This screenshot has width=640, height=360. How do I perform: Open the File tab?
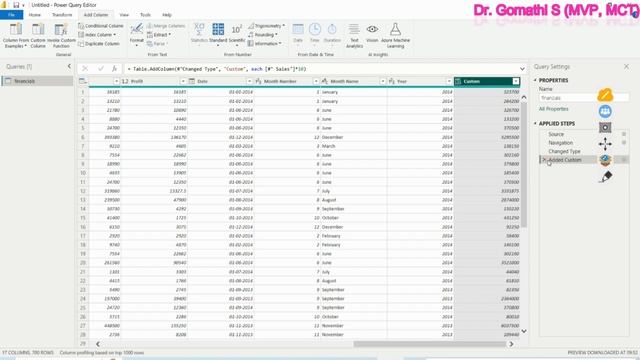(x=11, y=15)
